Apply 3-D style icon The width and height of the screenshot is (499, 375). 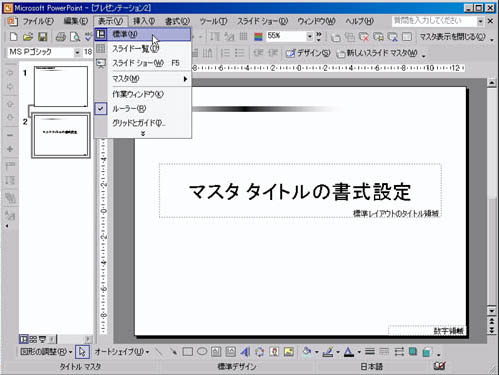[x=427, y=351]
